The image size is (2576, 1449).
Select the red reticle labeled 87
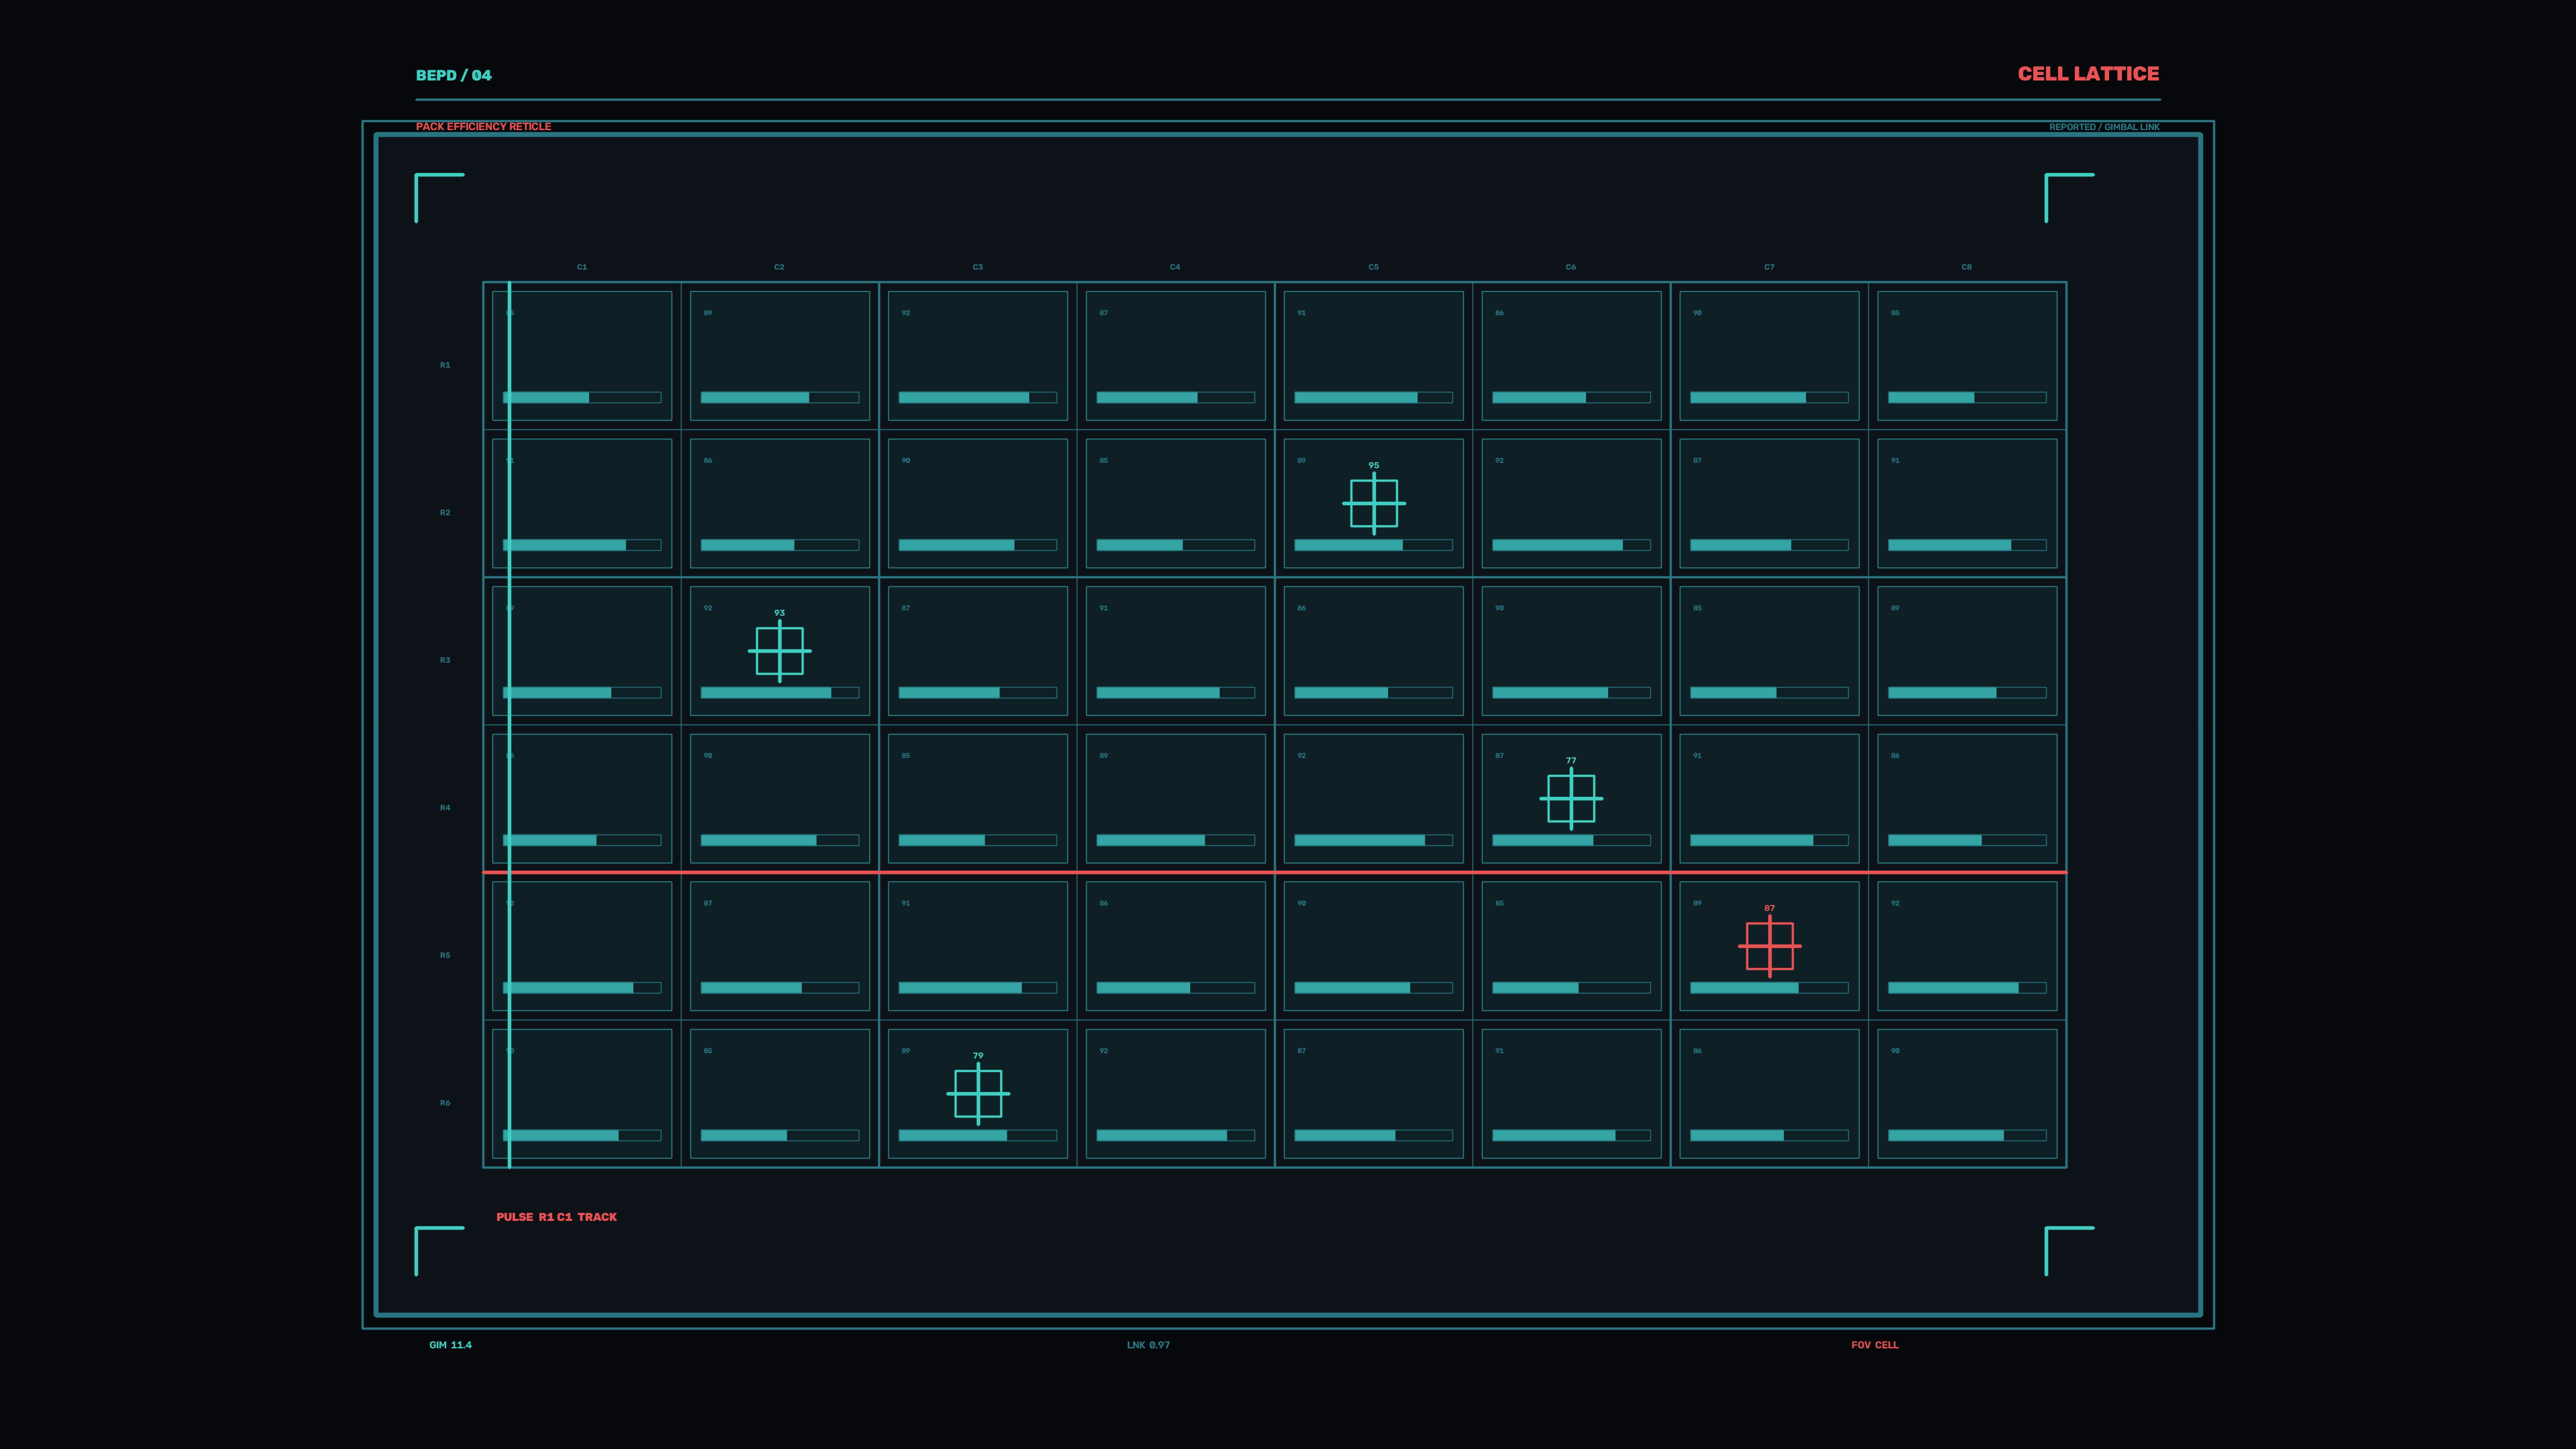[1770, 946]
